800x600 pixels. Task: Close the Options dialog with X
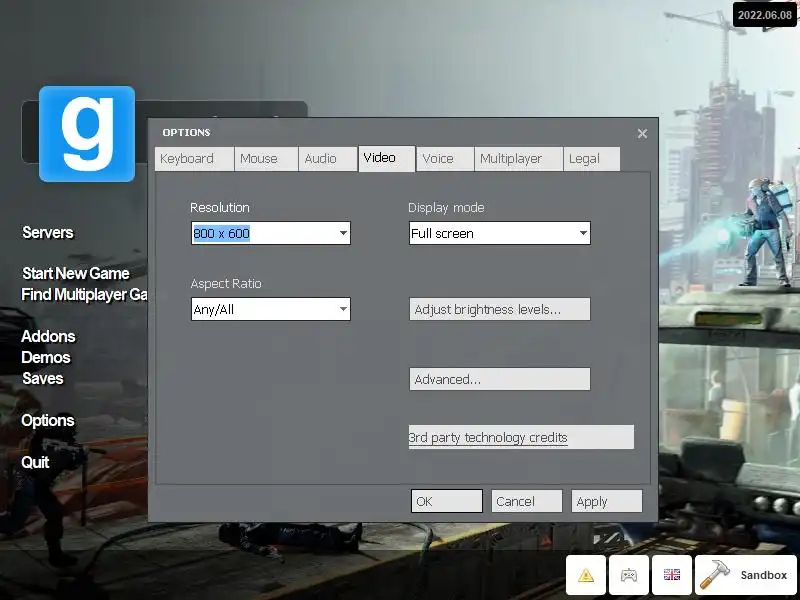pos(642,134)
